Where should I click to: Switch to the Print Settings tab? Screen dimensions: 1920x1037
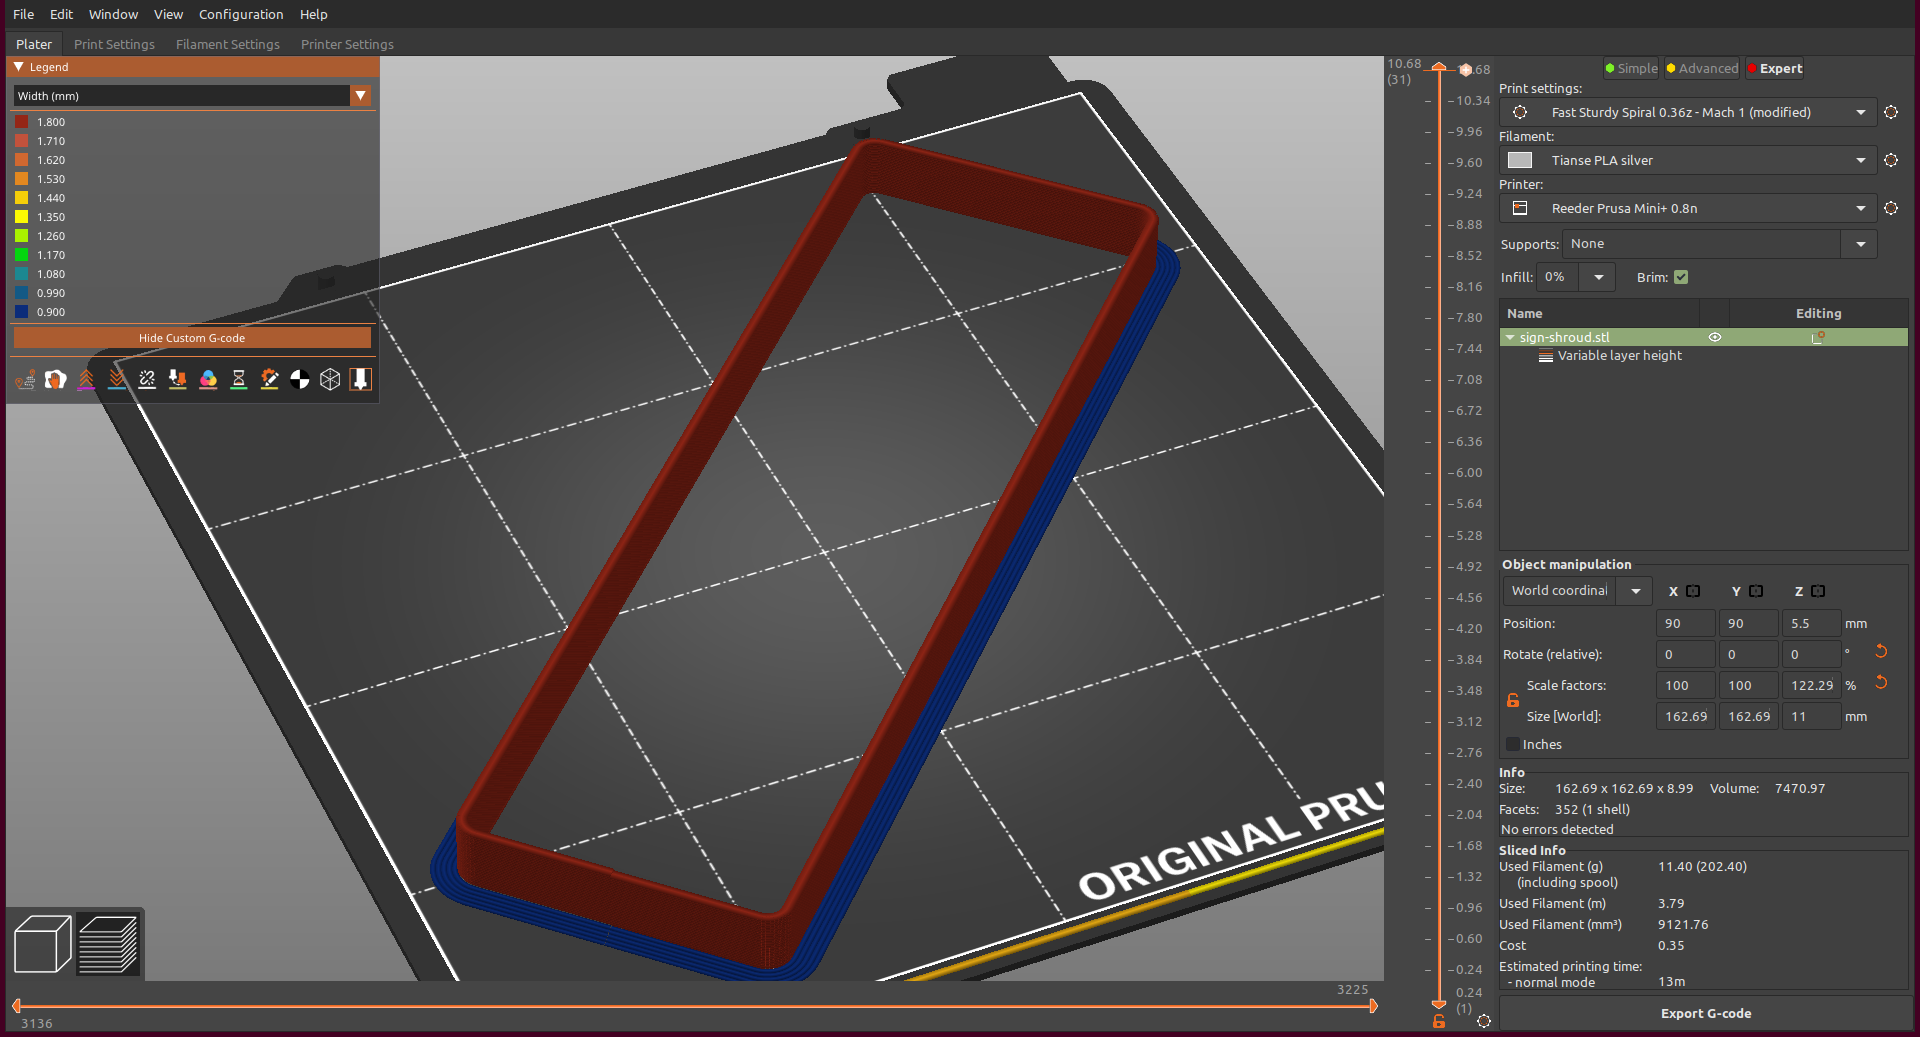[x=113, y=44]
